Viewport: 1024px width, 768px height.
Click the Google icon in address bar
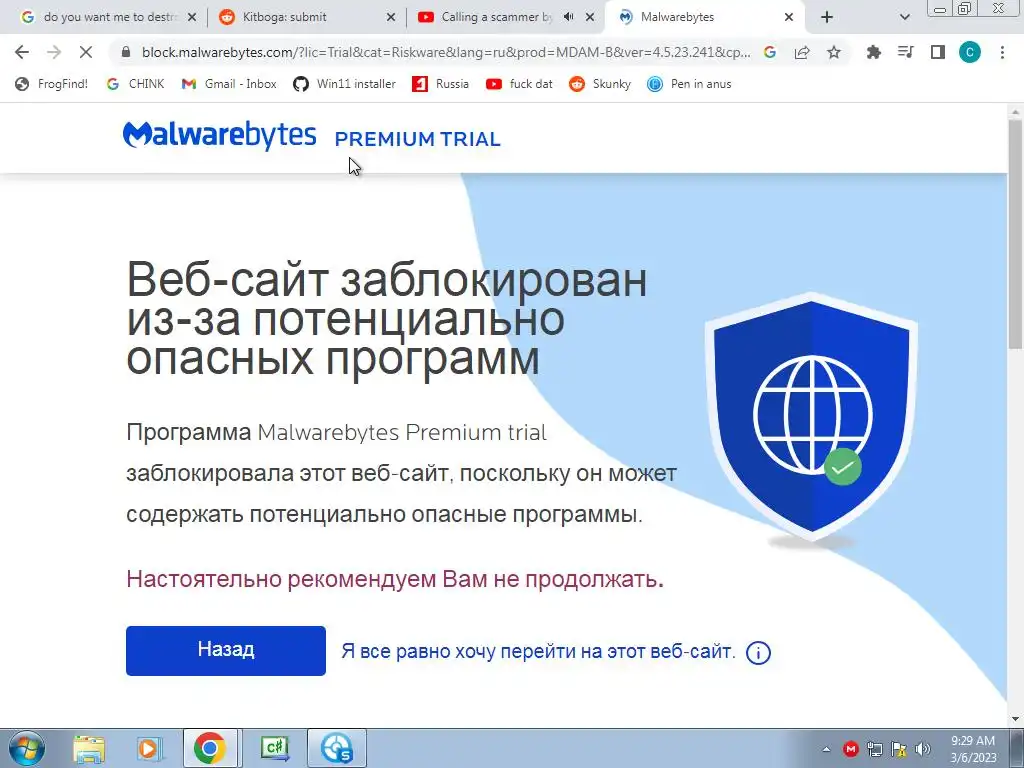coord(770,52)
